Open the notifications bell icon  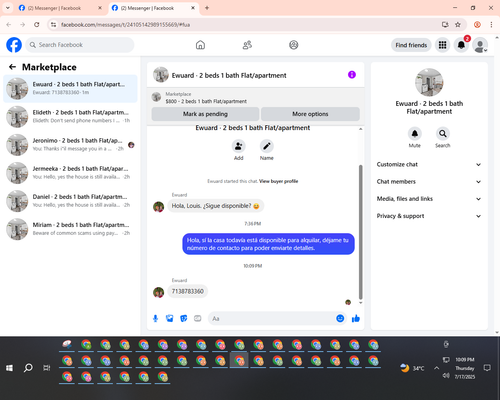pyautogui.click(x=461, y=45)
